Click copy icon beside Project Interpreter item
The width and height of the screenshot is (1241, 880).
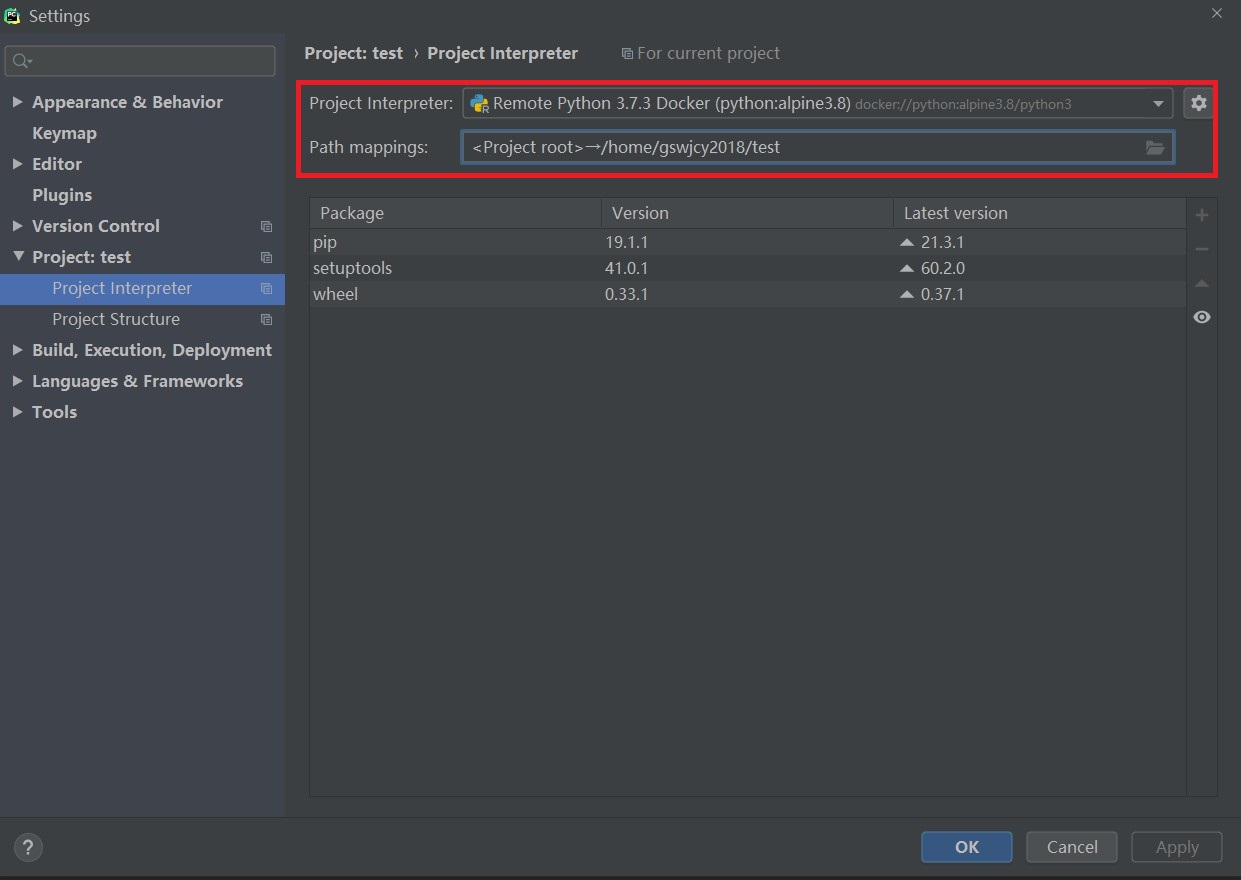pos(266,288)
